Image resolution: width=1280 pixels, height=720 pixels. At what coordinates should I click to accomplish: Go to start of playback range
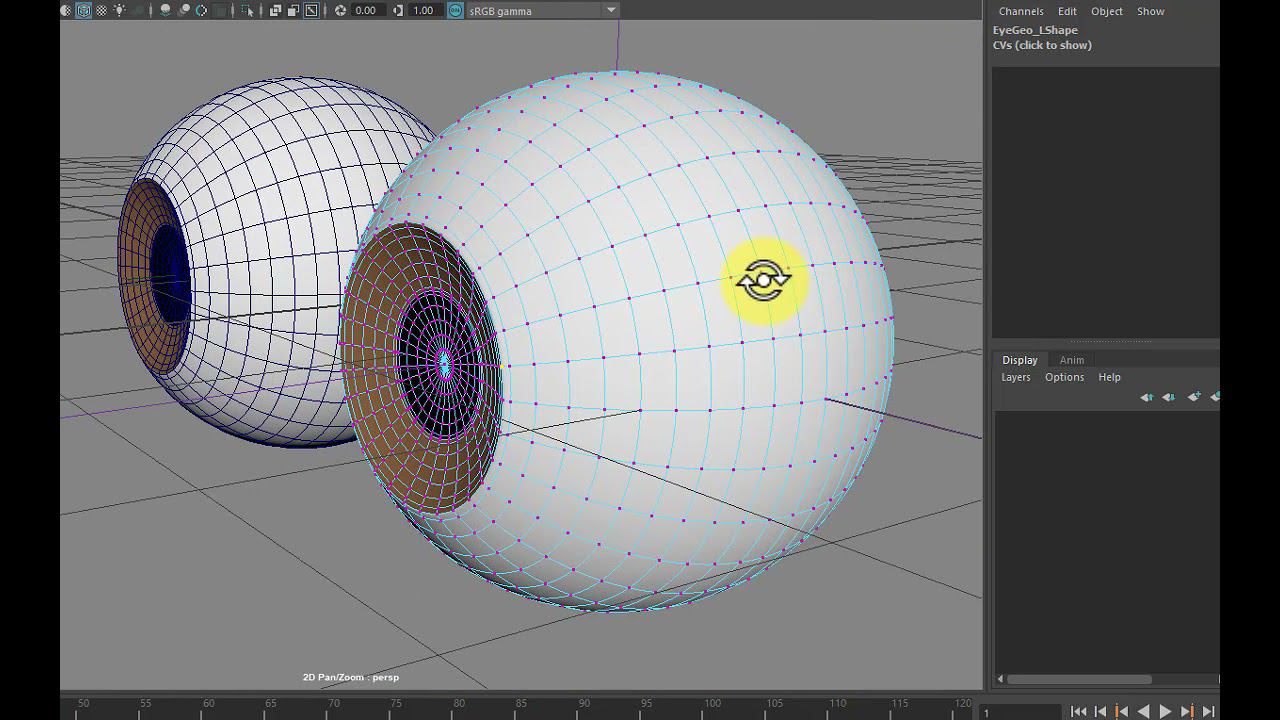1079,711
